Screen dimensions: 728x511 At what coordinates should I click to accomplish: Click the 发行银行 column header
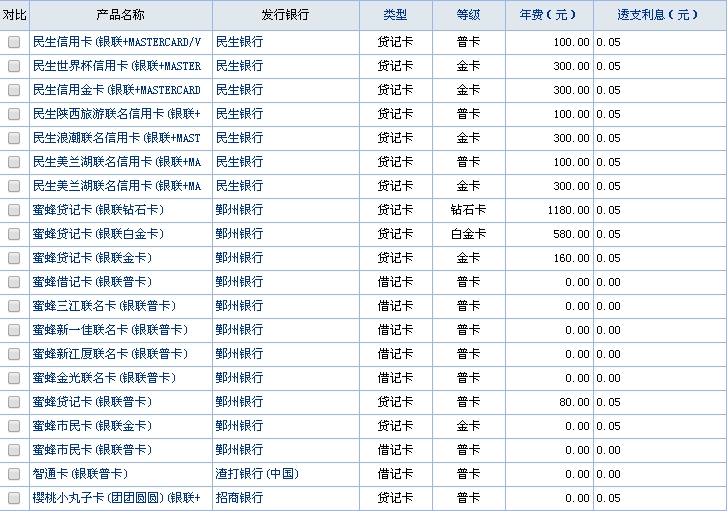pos(285,15)
